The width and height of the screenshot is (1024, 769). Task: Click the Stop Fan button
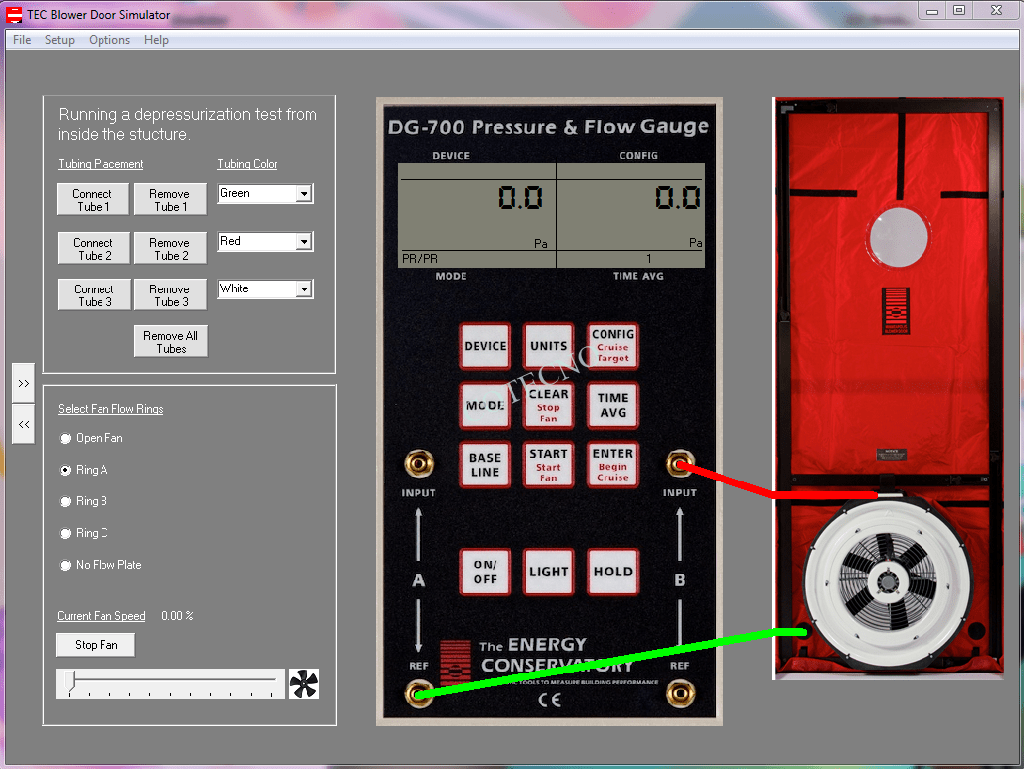click(96, 645)
